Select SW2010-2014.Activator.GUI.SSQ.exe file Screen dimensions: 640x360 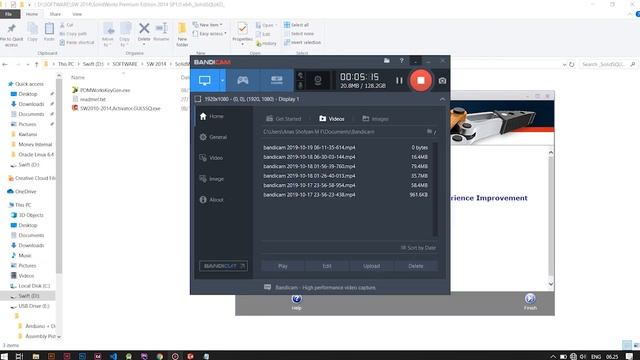point(116,109)
